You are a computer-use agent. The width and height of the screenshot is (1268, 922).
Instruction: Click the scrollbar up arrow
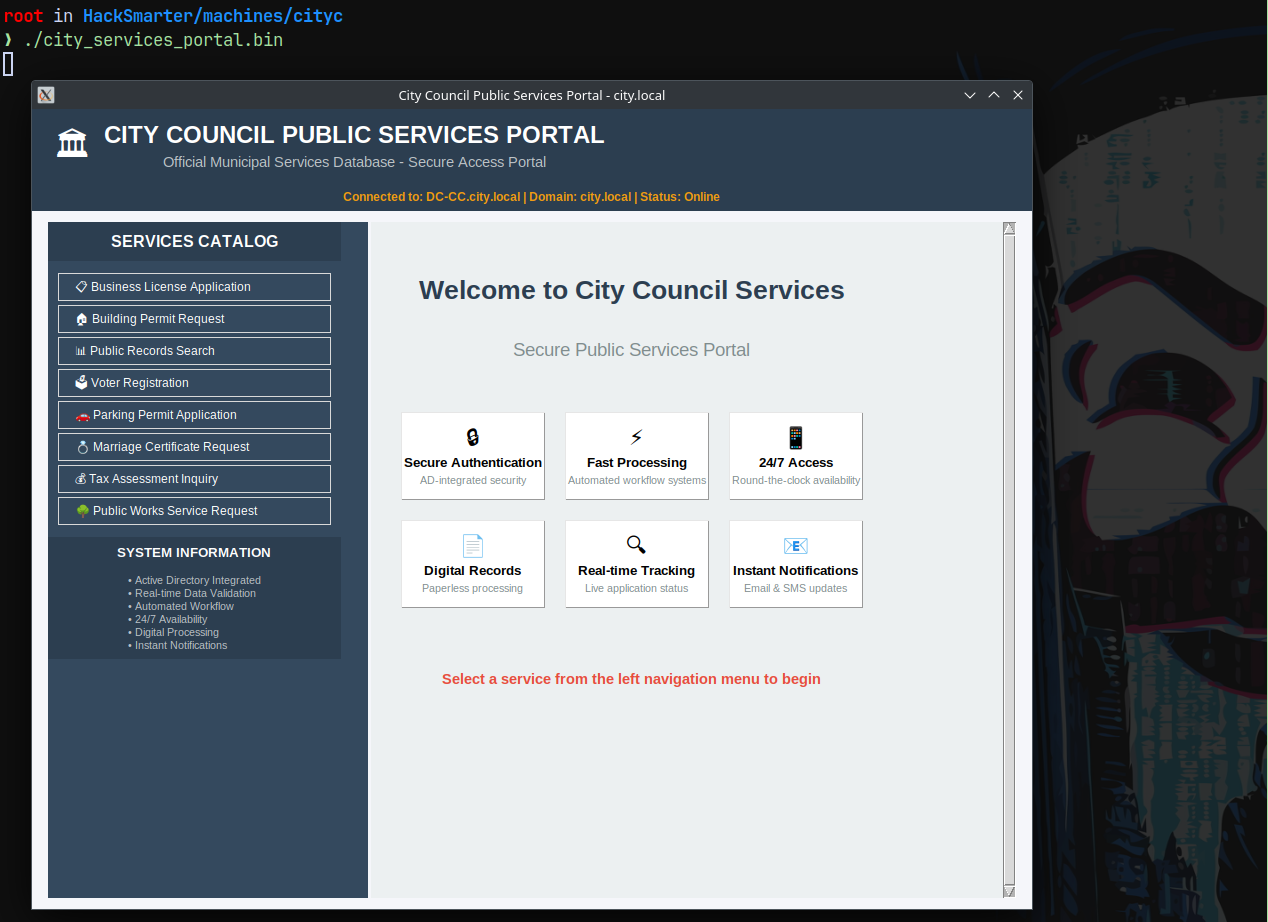coord(1009,228)
